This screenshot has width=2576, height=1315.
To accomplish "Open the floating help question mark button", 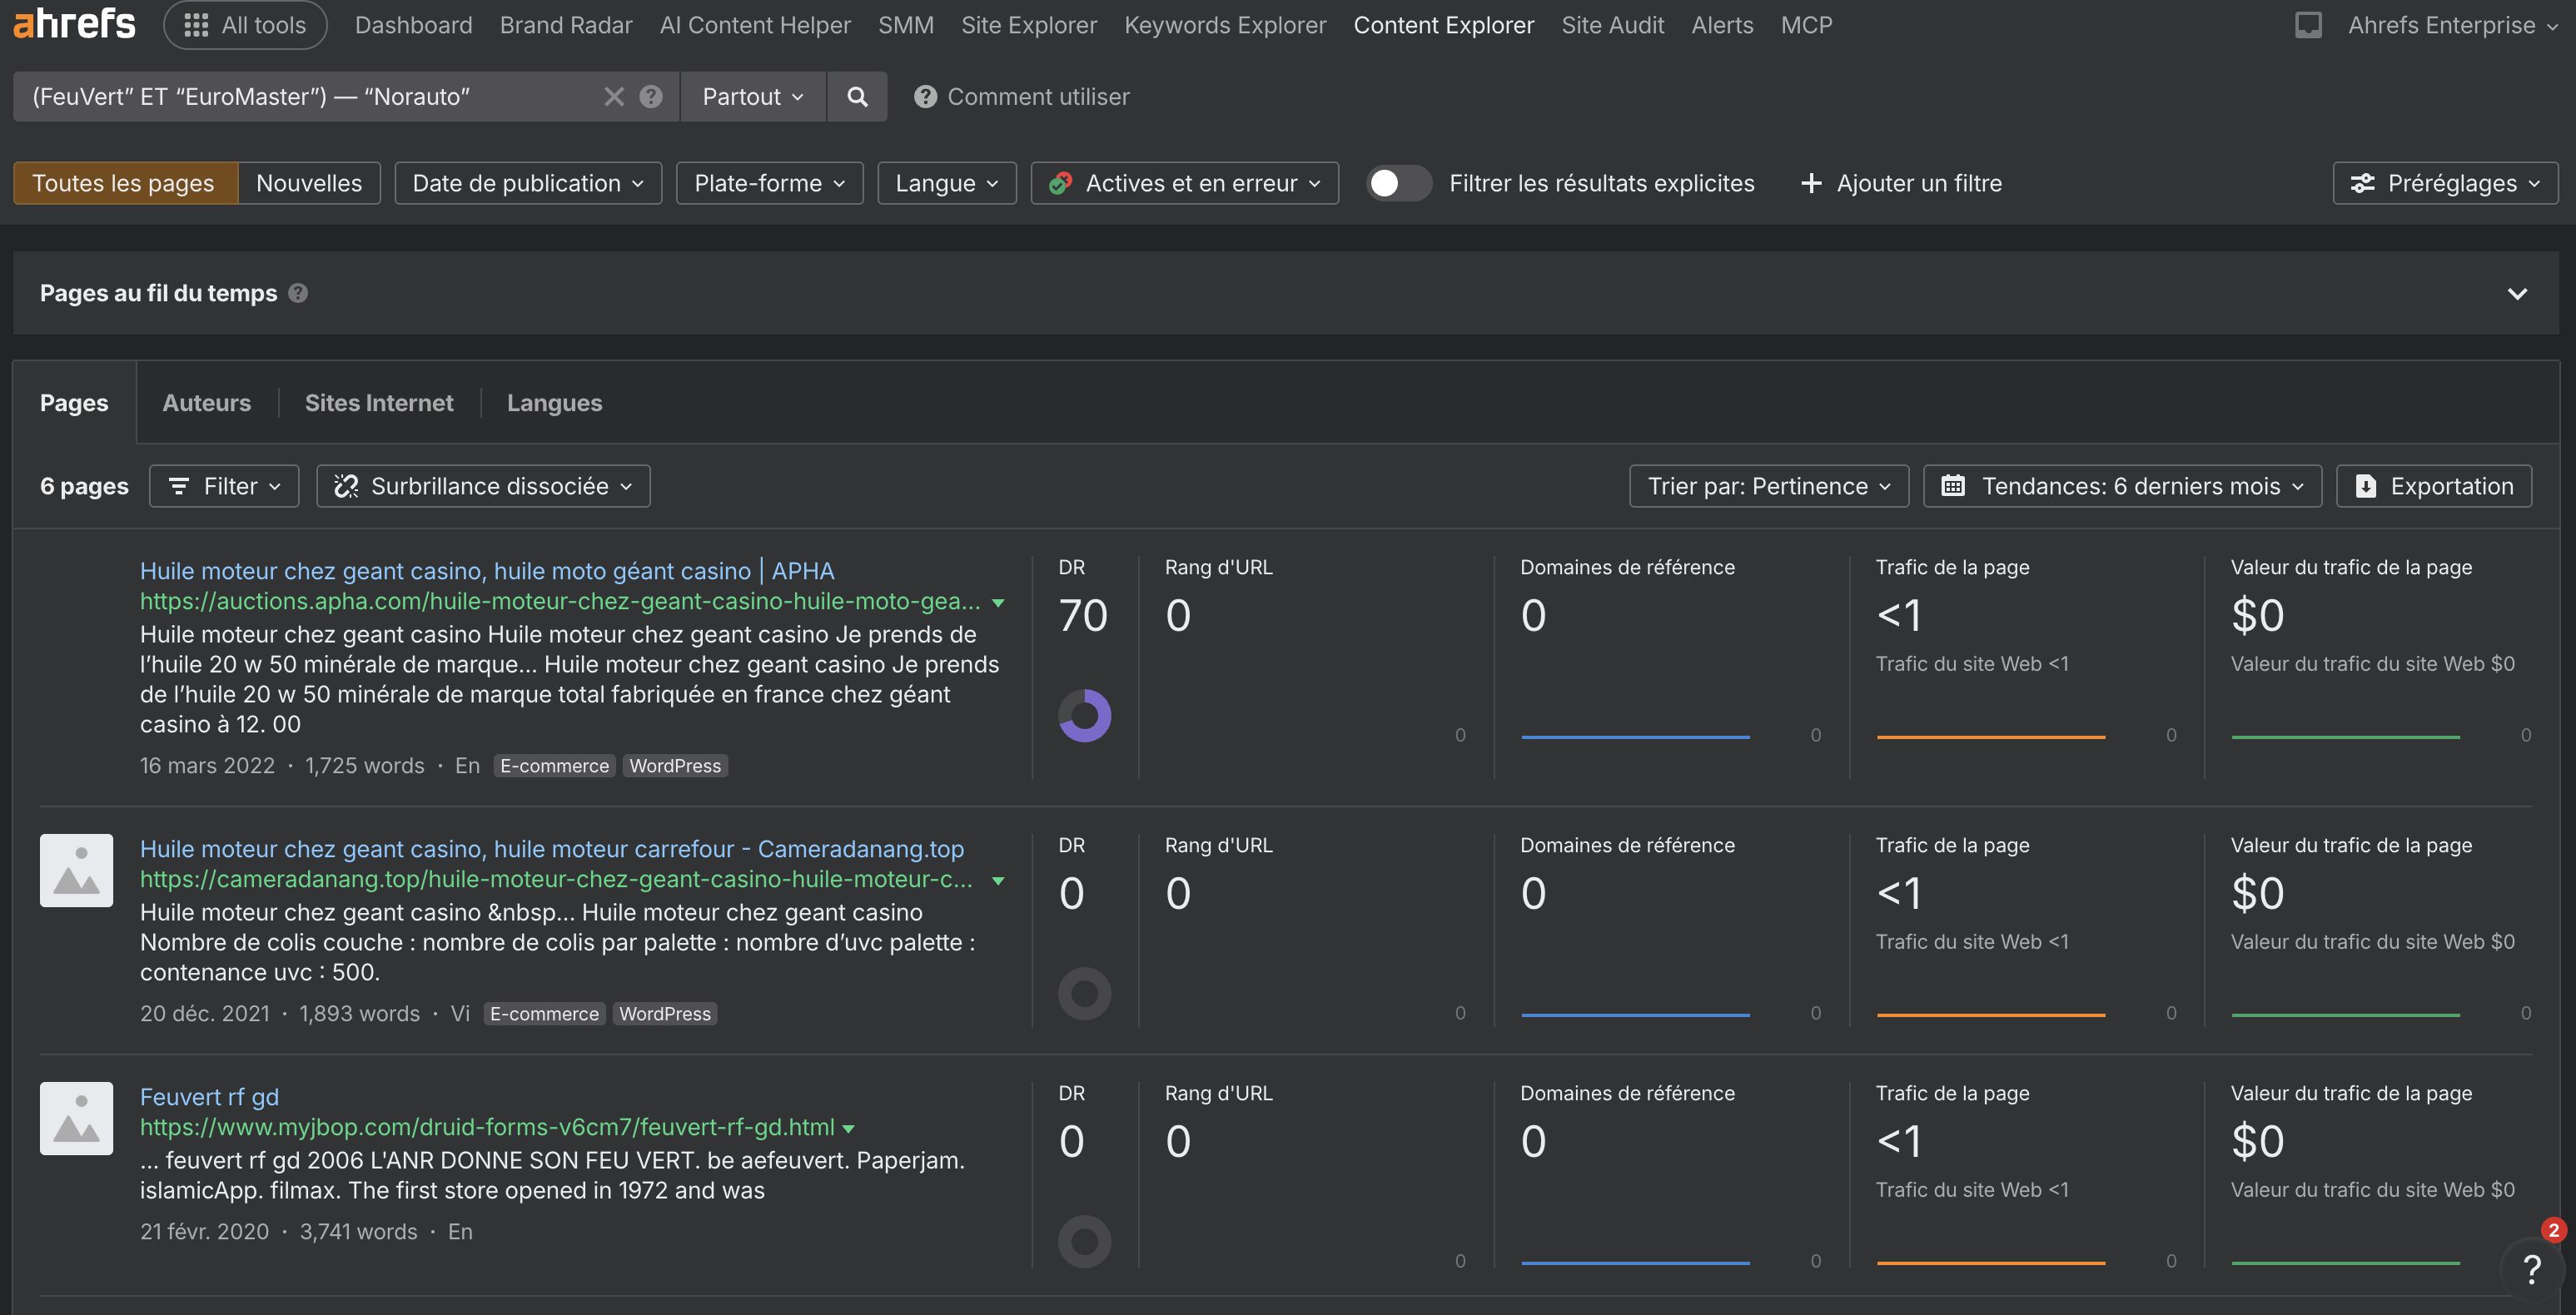I will [2531, 1270].
